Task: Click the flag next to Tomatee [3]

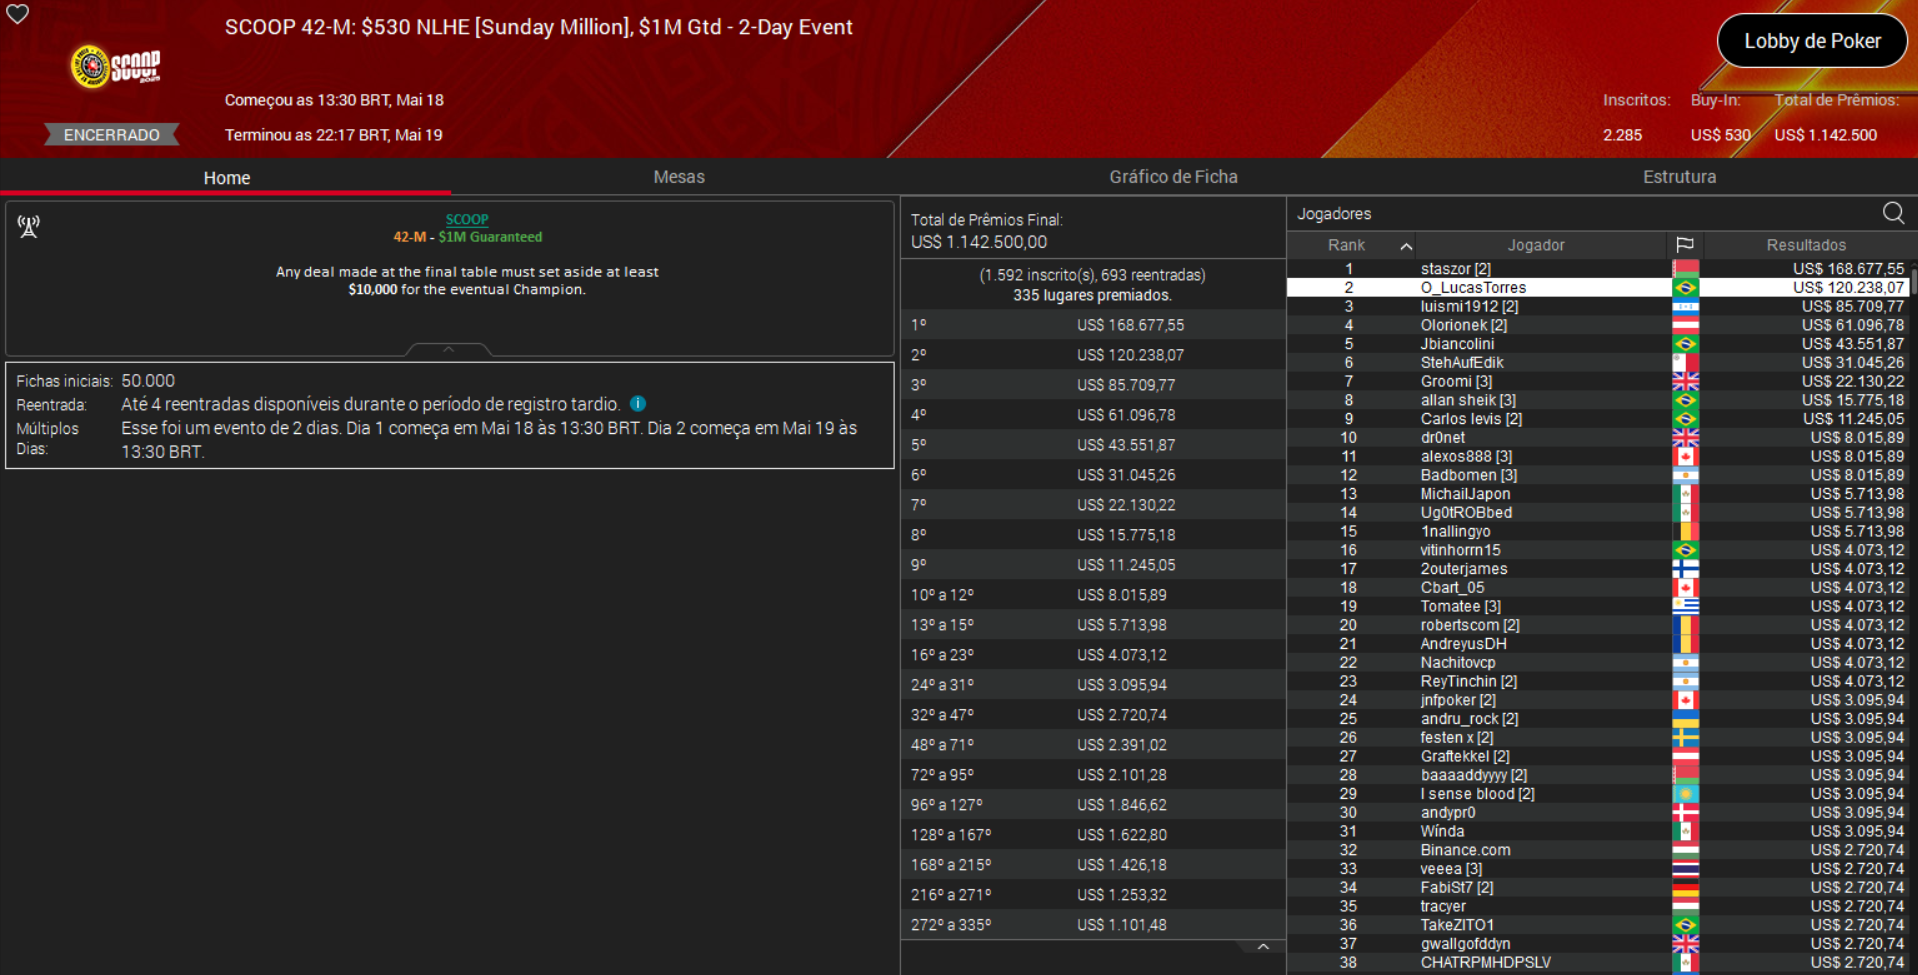Action: 1685,606
